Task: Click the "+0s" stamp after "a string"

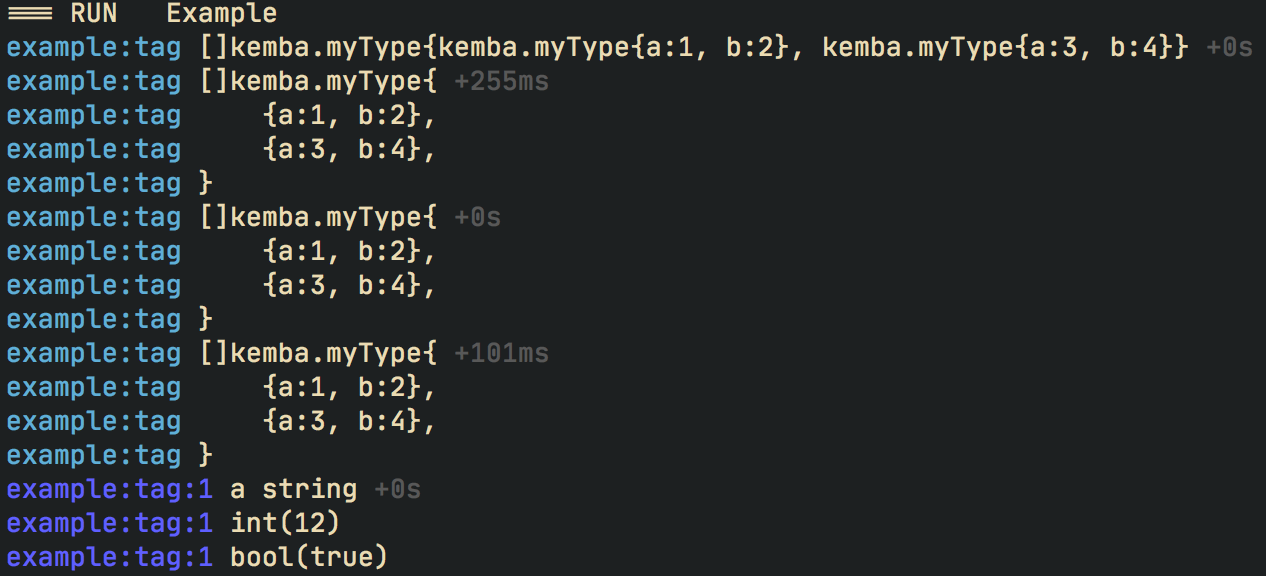Action: click(x=397, y=489)
